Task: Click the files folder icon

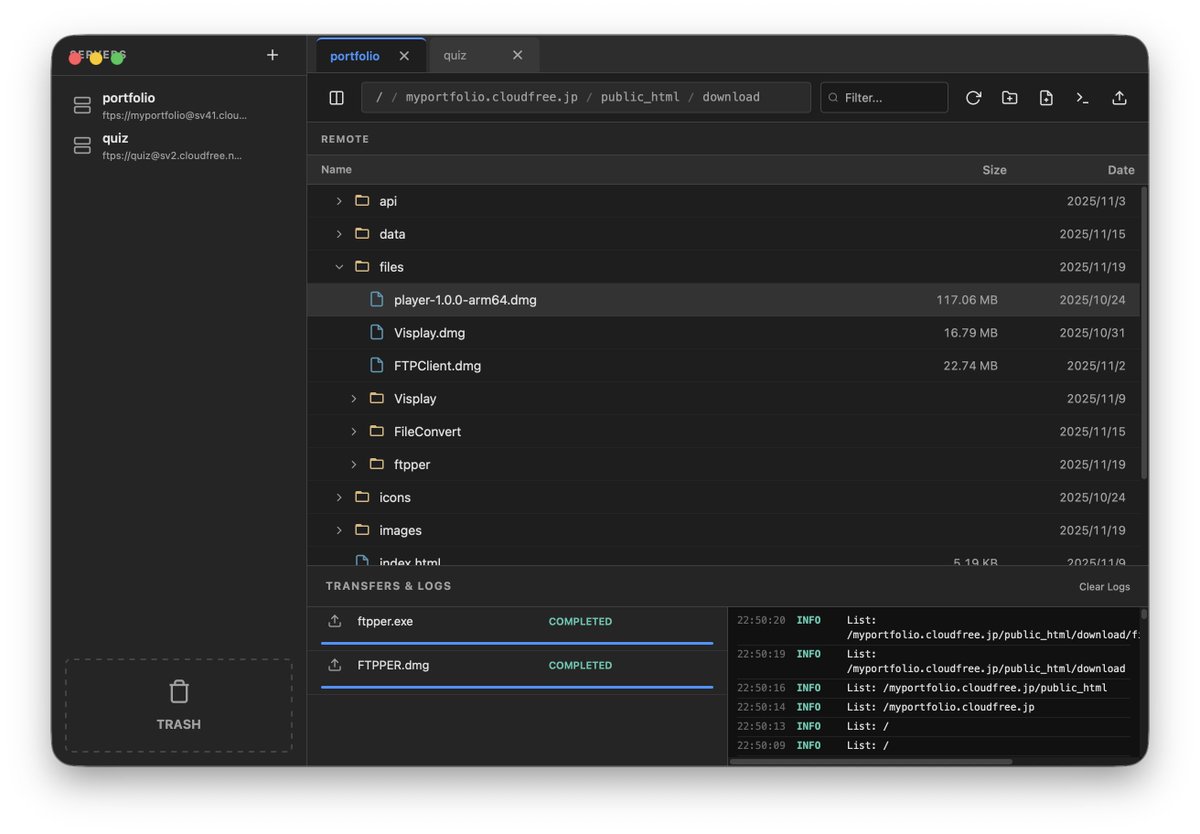Action: pos(362,267)
